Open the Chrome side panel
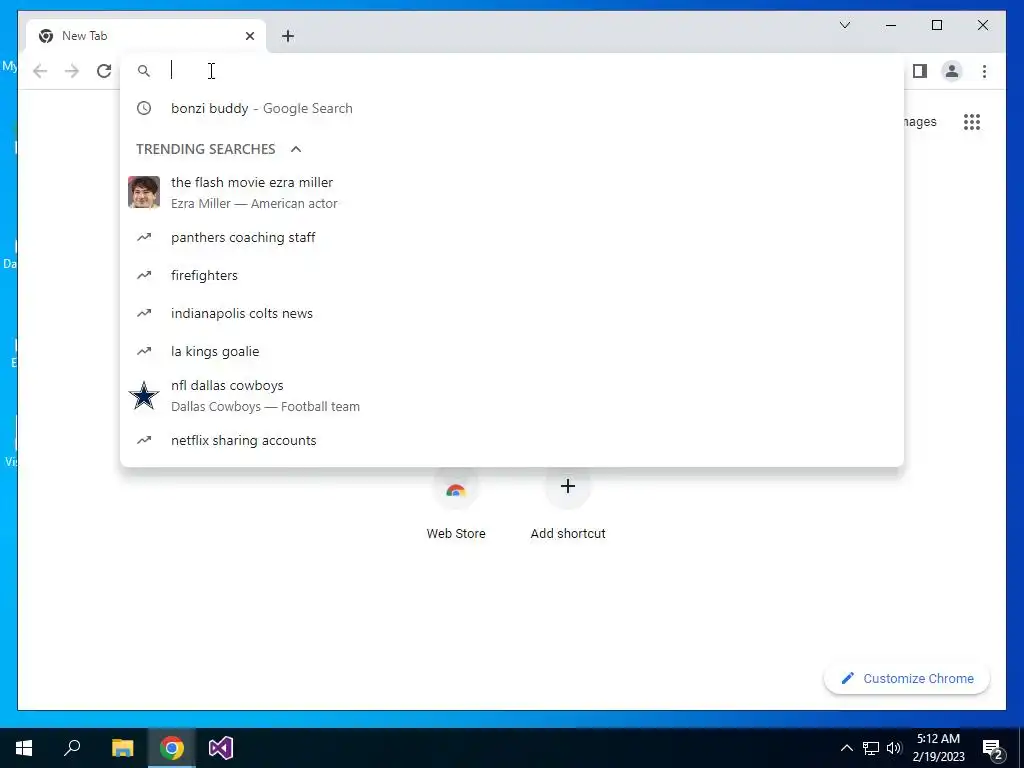 click(920, 71)
